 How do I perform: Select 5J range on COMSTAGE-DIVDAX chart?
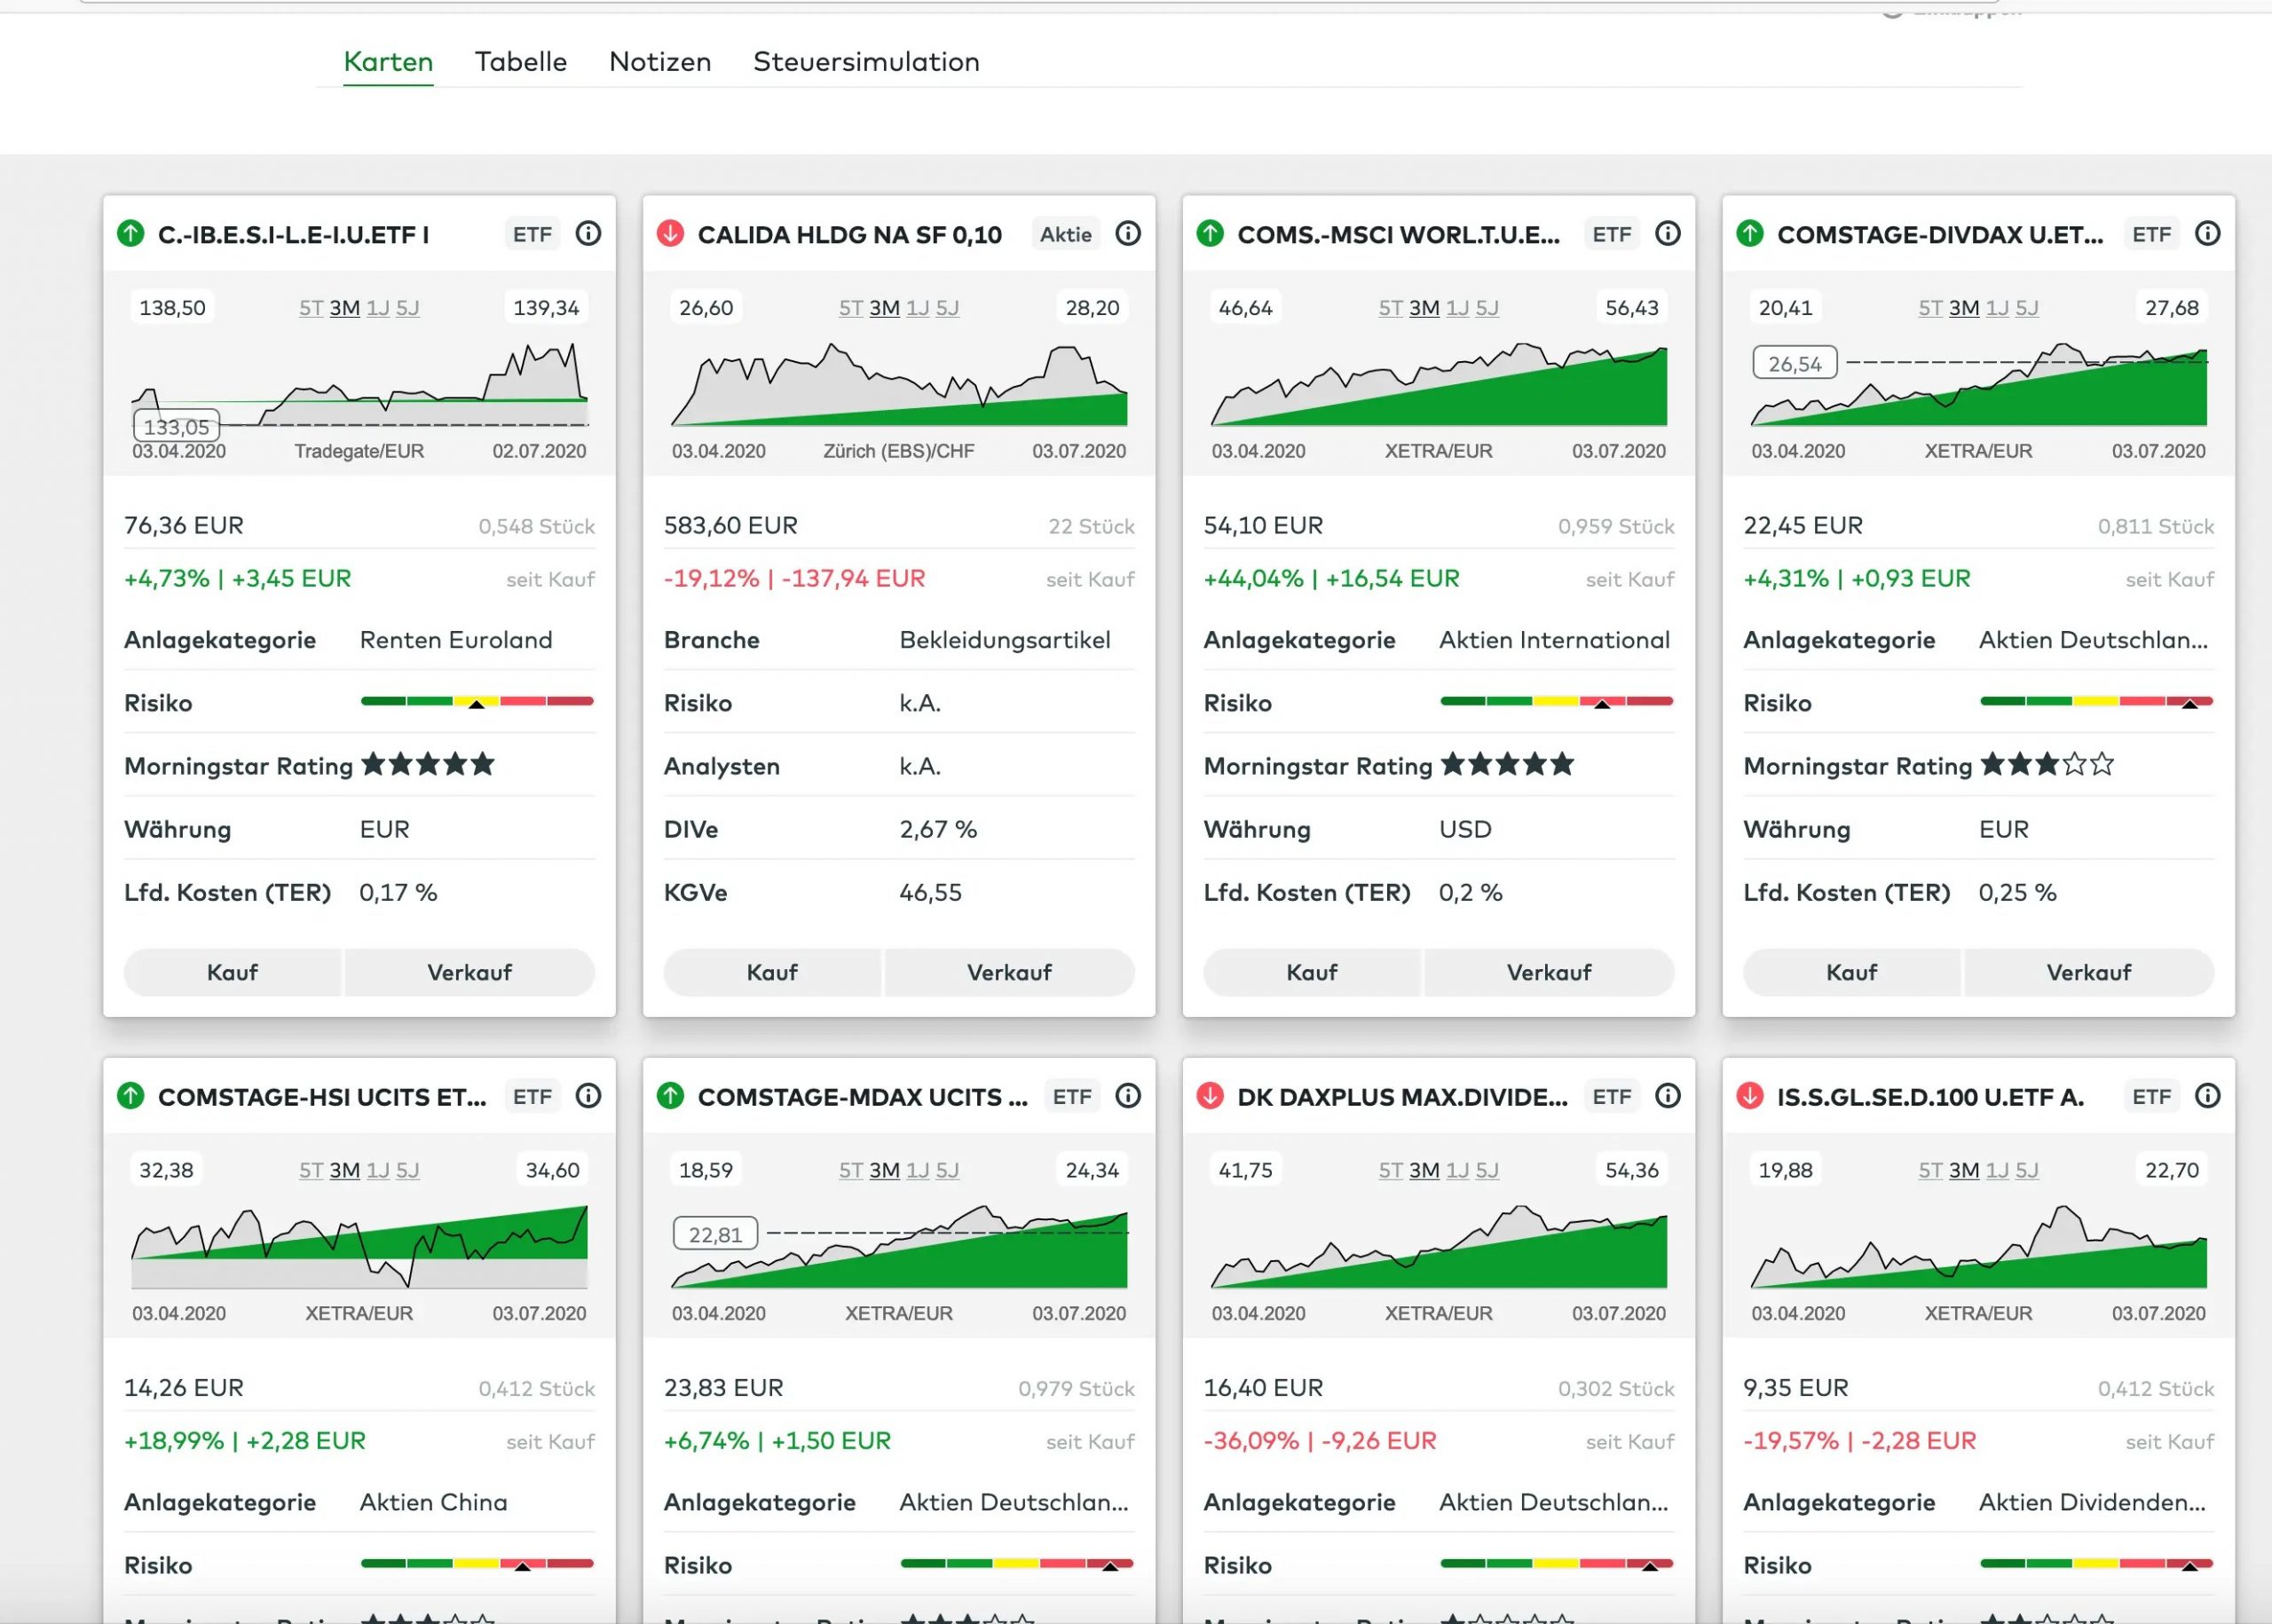click(x=2026, y=308)
